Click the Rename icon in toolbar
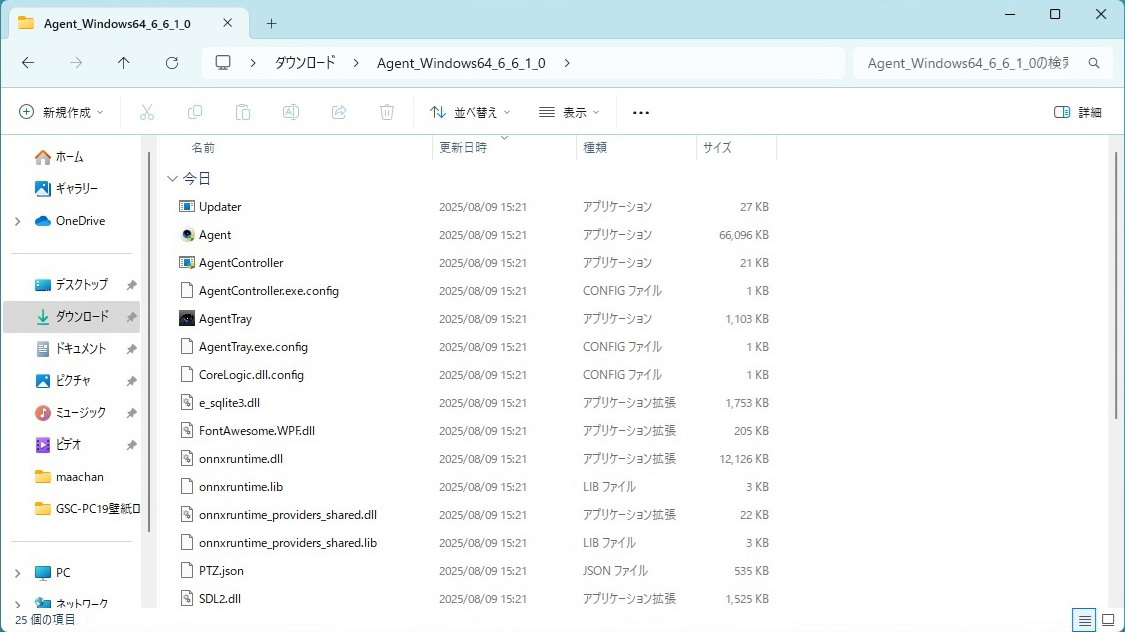1125x632 pixels. [x=291, y=112]
